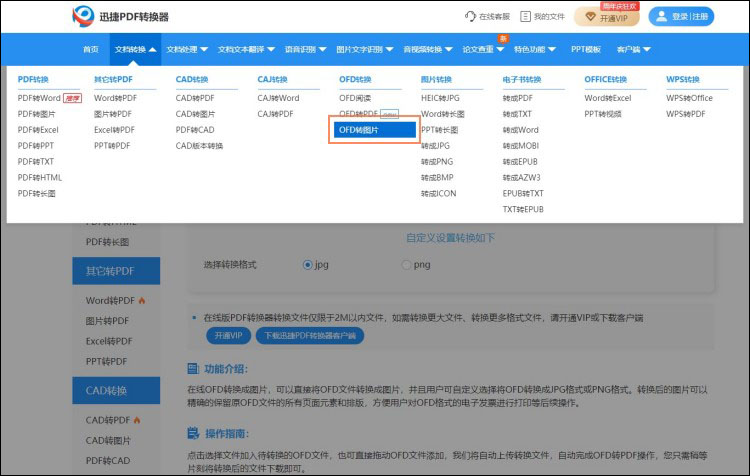The image size is (750, 476).
Task: Click the 操作指南 section icon
Action: coord(193,433)
